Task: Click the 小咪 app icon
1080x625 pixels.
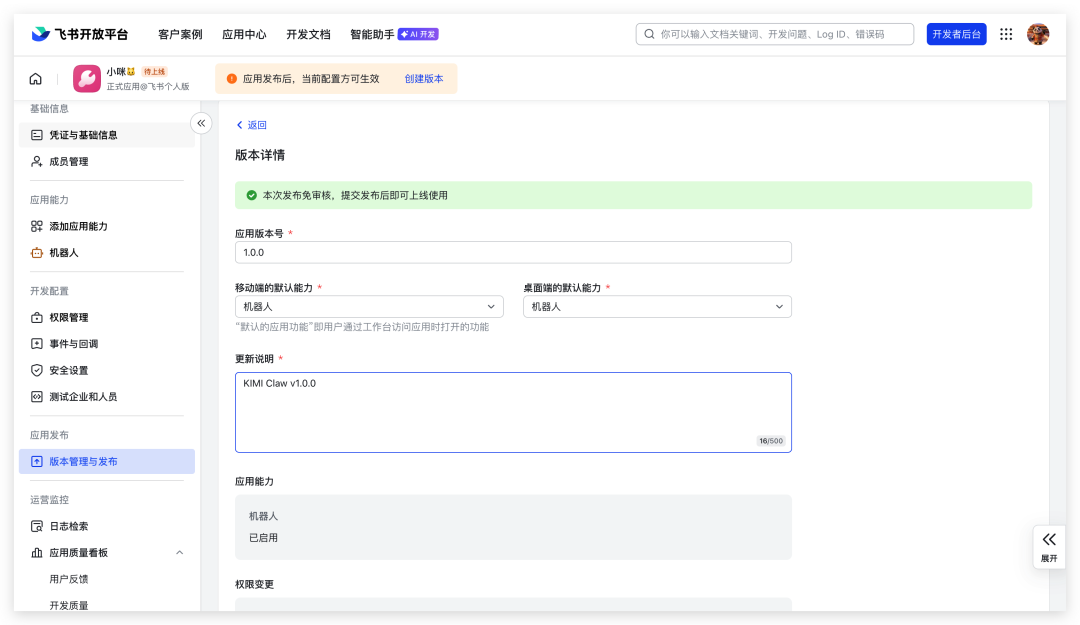Action: [87, 79]
